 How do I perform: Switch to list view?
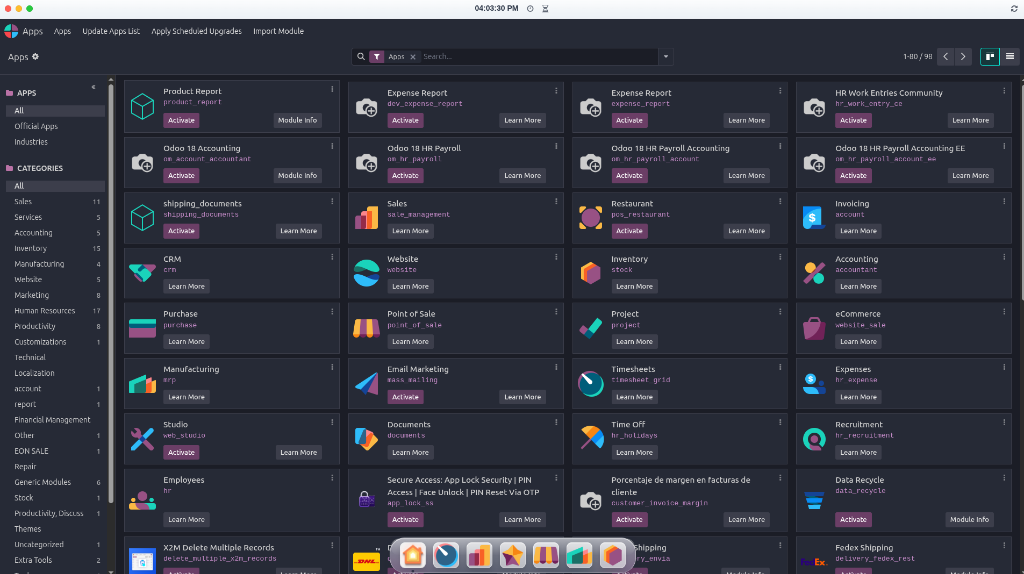[1010, 57]
